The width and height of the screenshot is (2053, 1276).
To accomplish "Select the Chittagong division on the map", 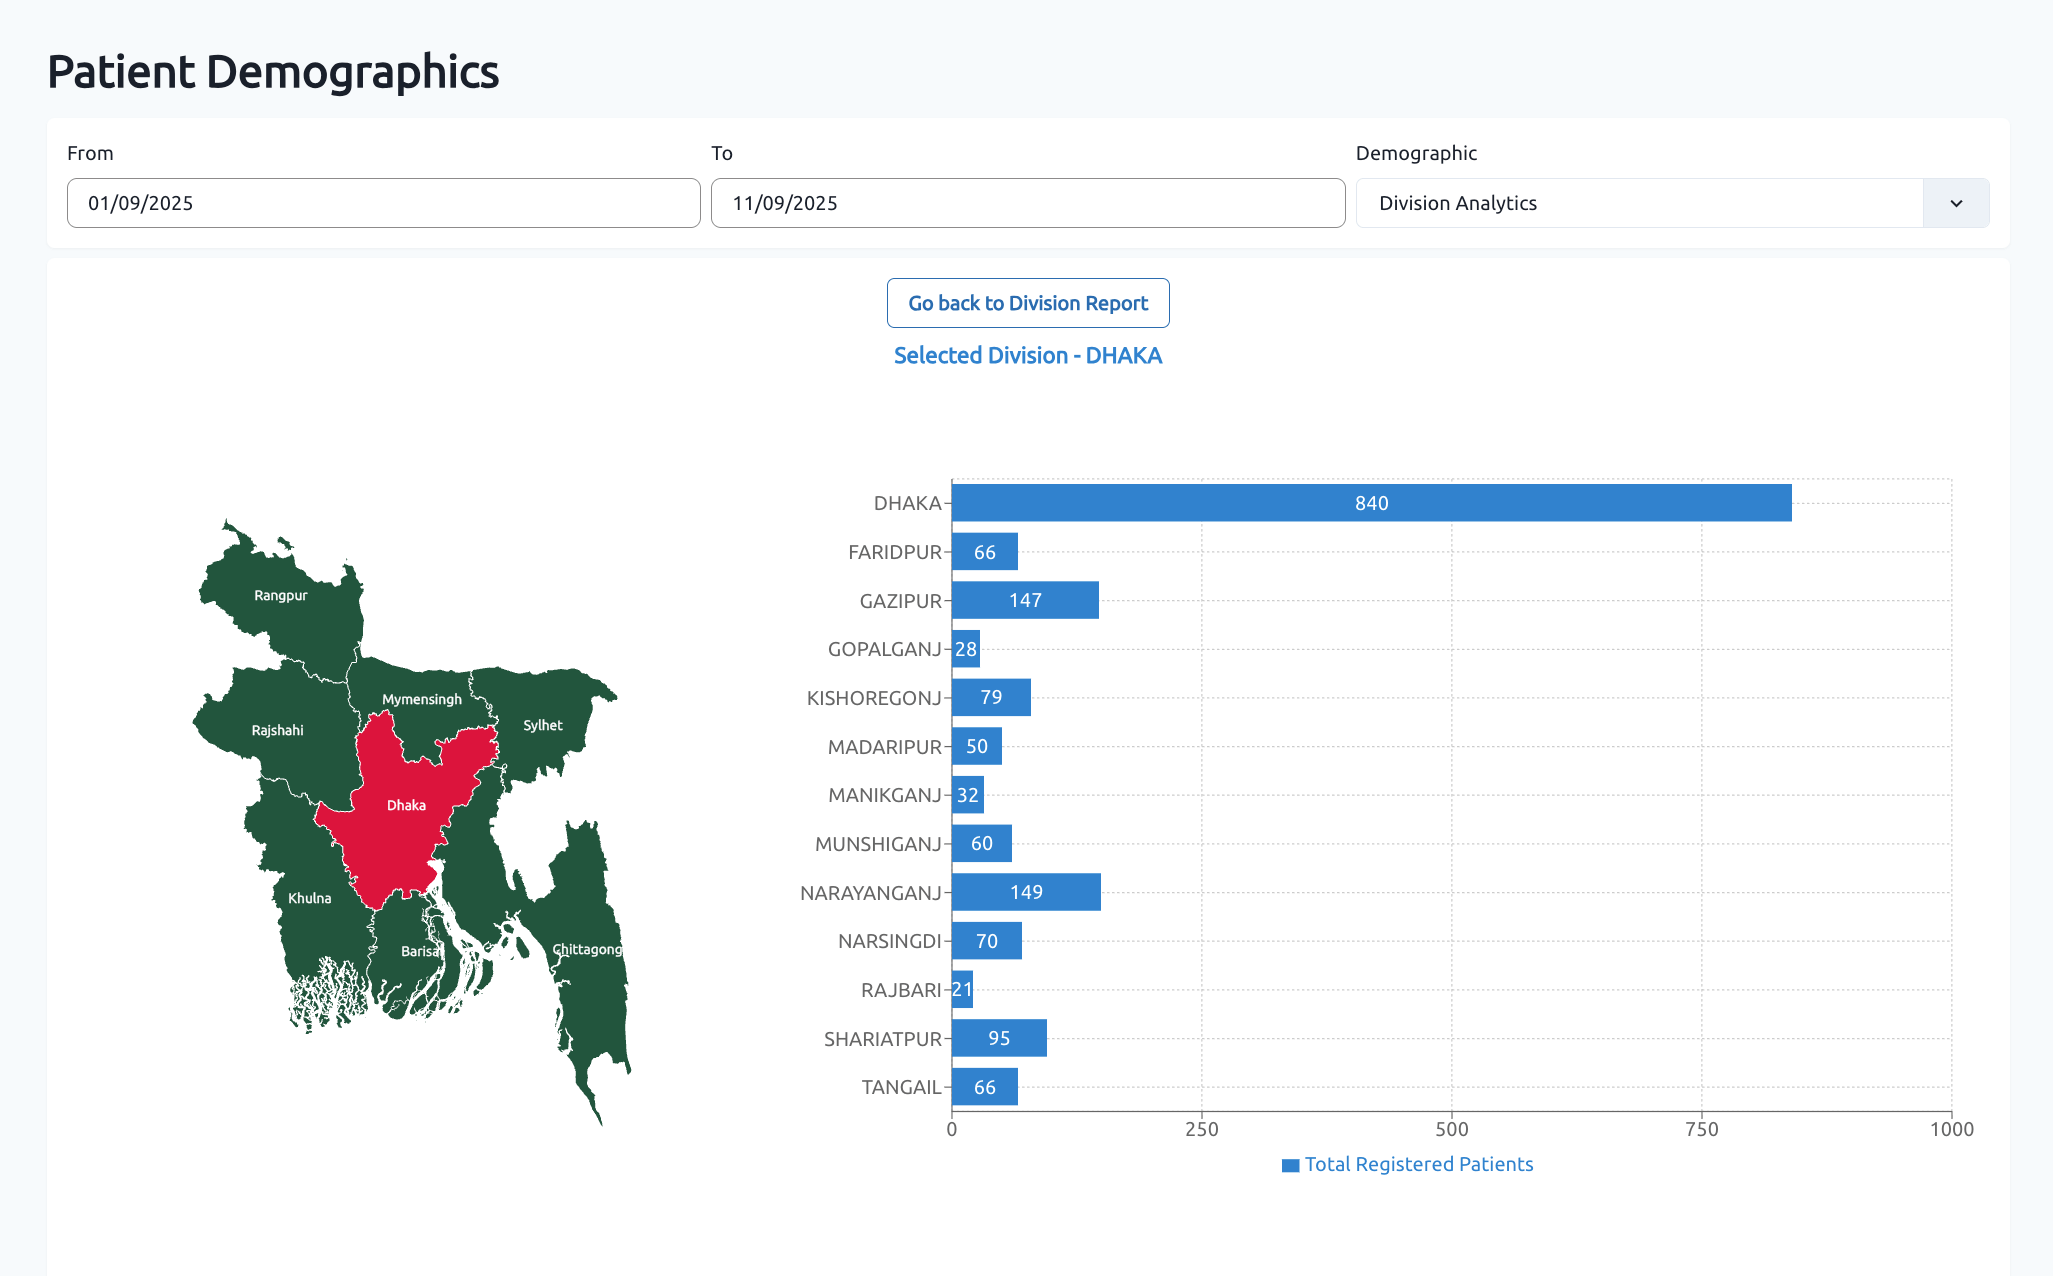I will coord(587,950).
